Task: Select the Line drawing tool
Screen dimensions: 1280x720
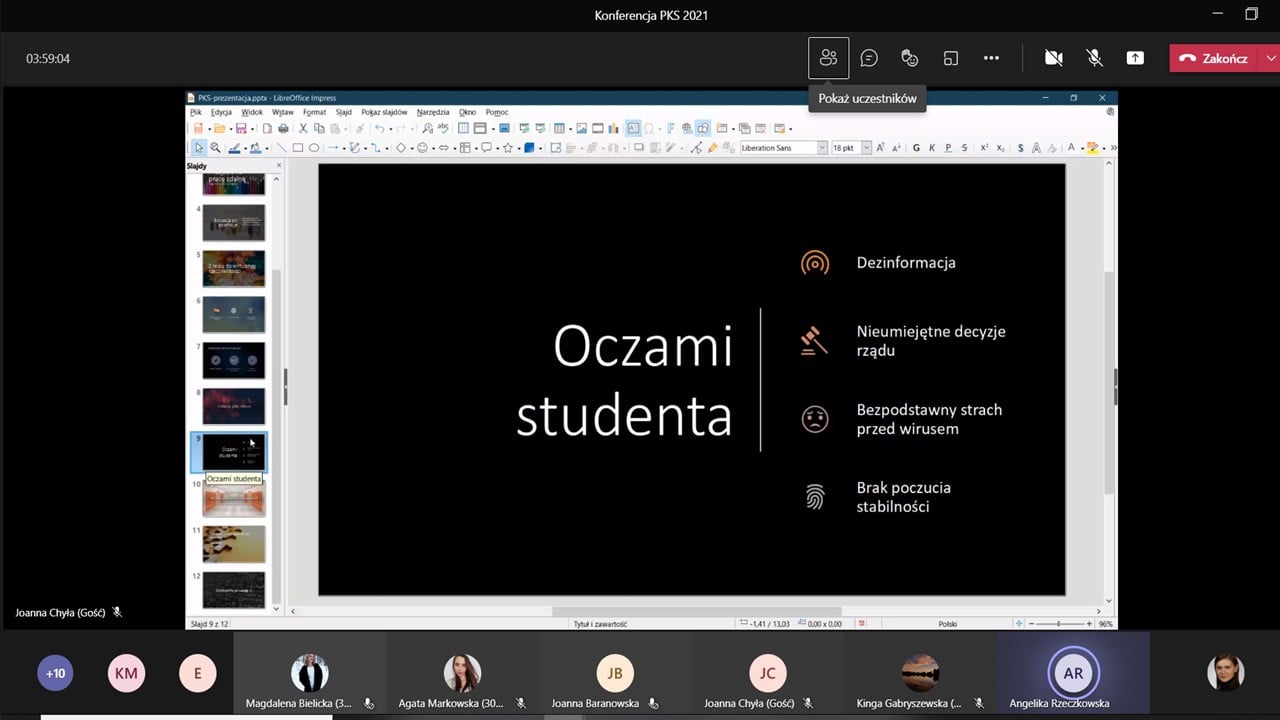Action: point(282,148)
